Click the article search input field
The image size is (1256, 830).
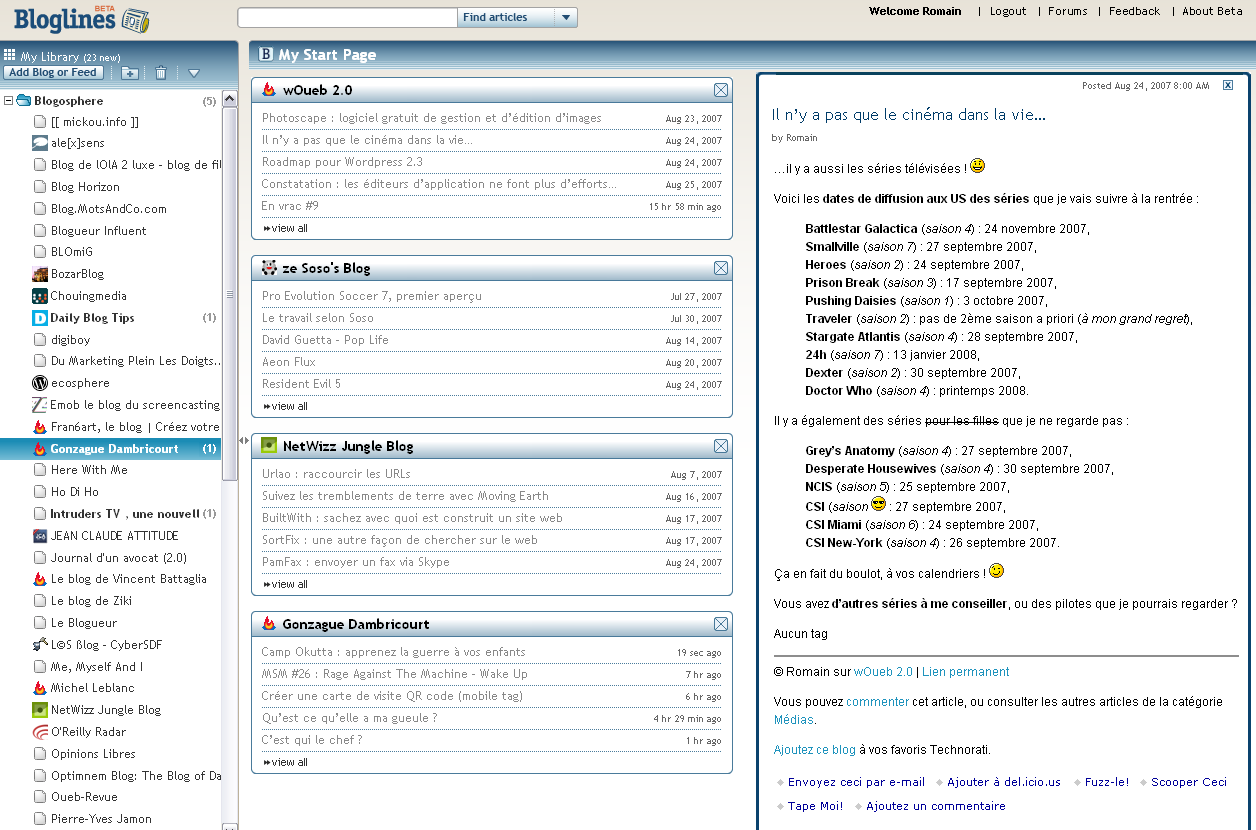[347, 18]
